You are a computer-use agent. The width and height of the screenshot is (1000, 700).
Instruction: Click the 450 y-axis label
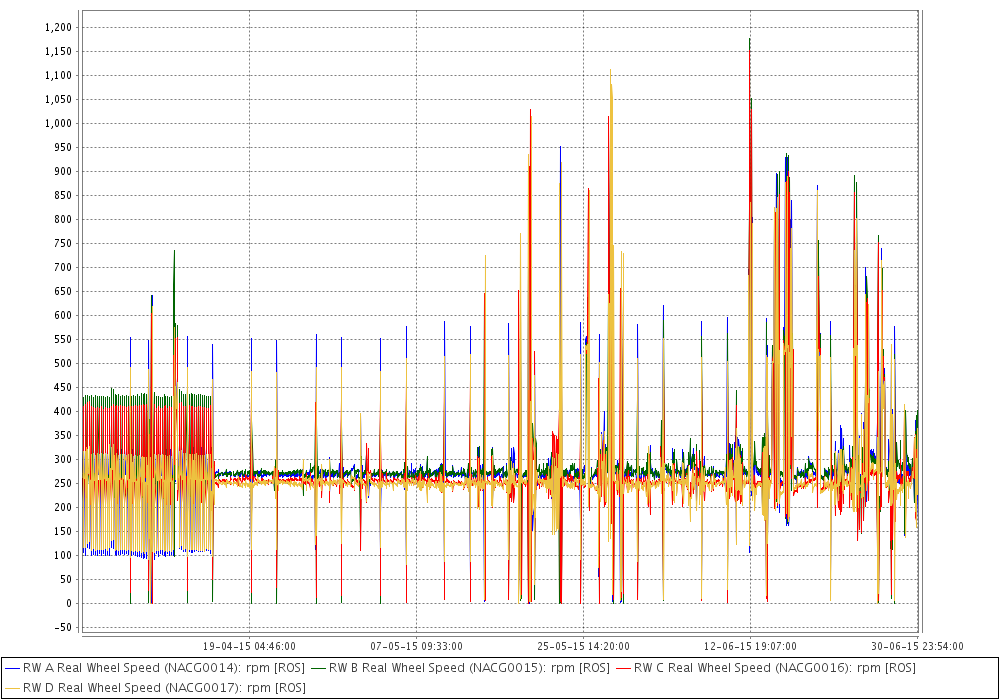[62, 388]
